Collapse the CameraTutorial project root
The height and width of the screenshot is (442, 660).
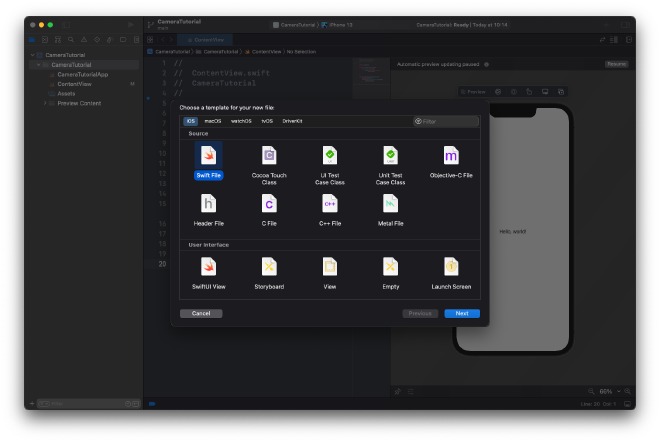tap(32, 55)
